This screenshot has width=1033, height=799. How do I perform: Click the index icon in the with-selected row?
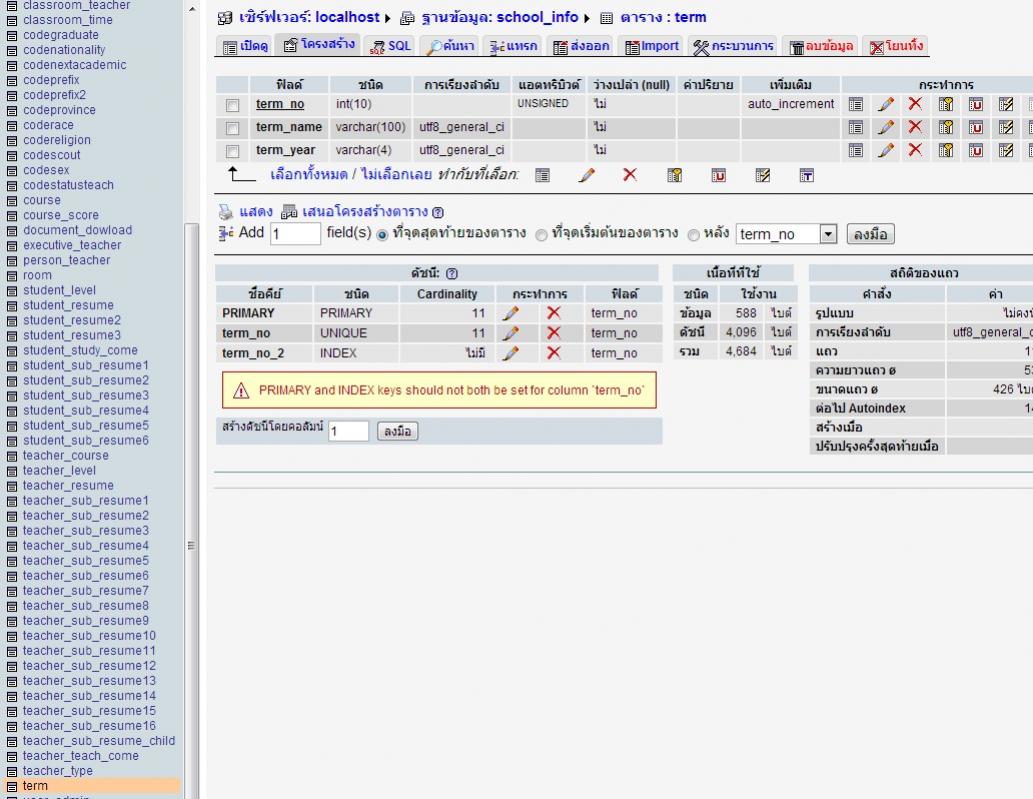tap(763, 175)
